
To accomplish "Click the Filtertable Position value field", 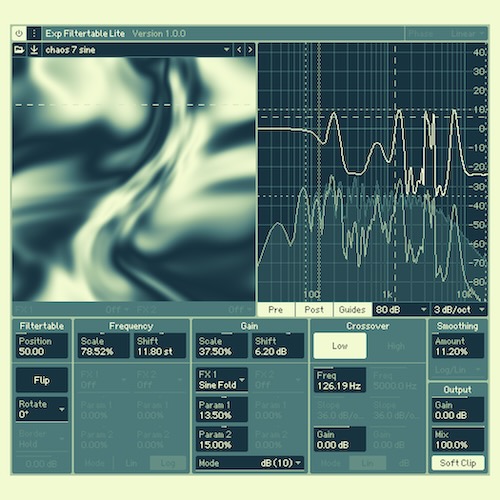I will click(x=42, y=346).
